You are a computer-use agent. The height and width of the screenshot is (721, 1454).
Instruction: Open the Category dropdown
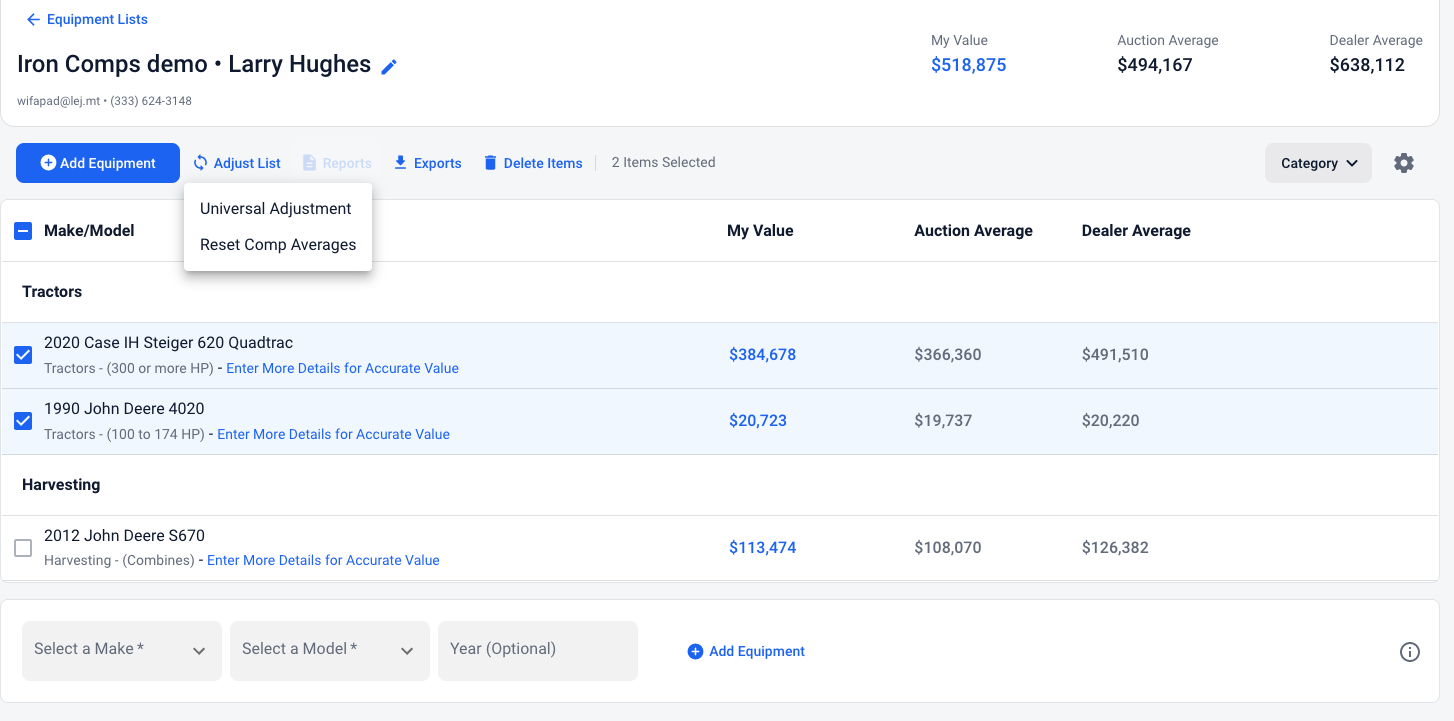coord(1318,163)
